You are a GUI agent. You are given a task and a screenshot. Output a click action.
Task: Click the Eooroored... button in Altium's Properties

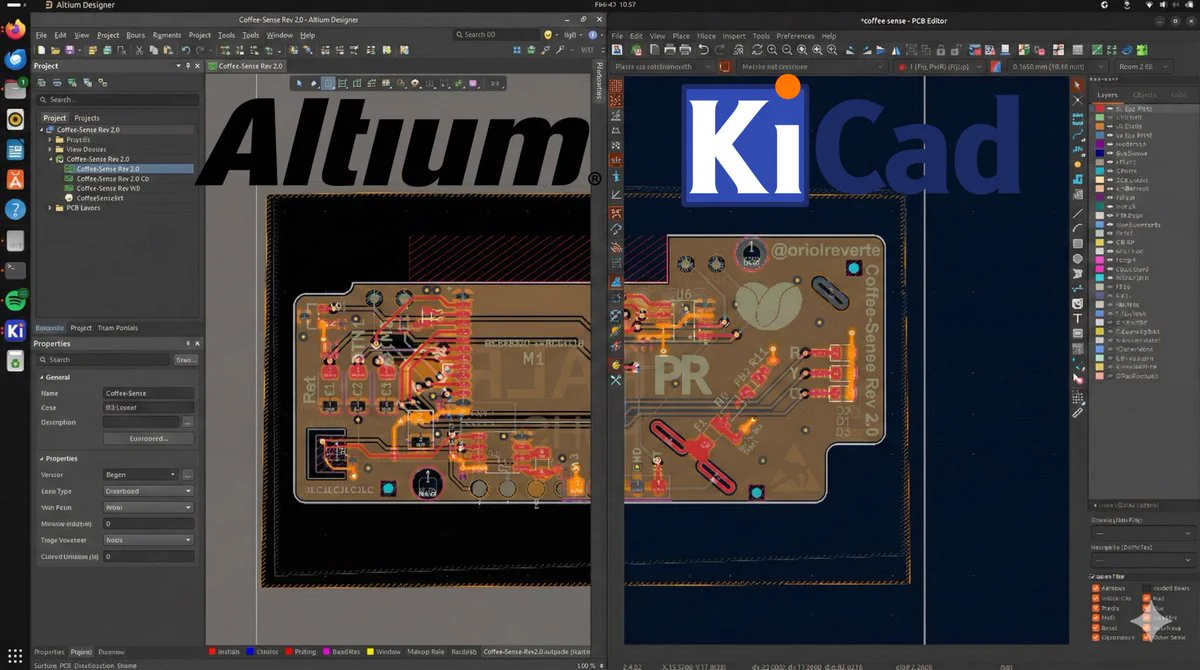148,438
